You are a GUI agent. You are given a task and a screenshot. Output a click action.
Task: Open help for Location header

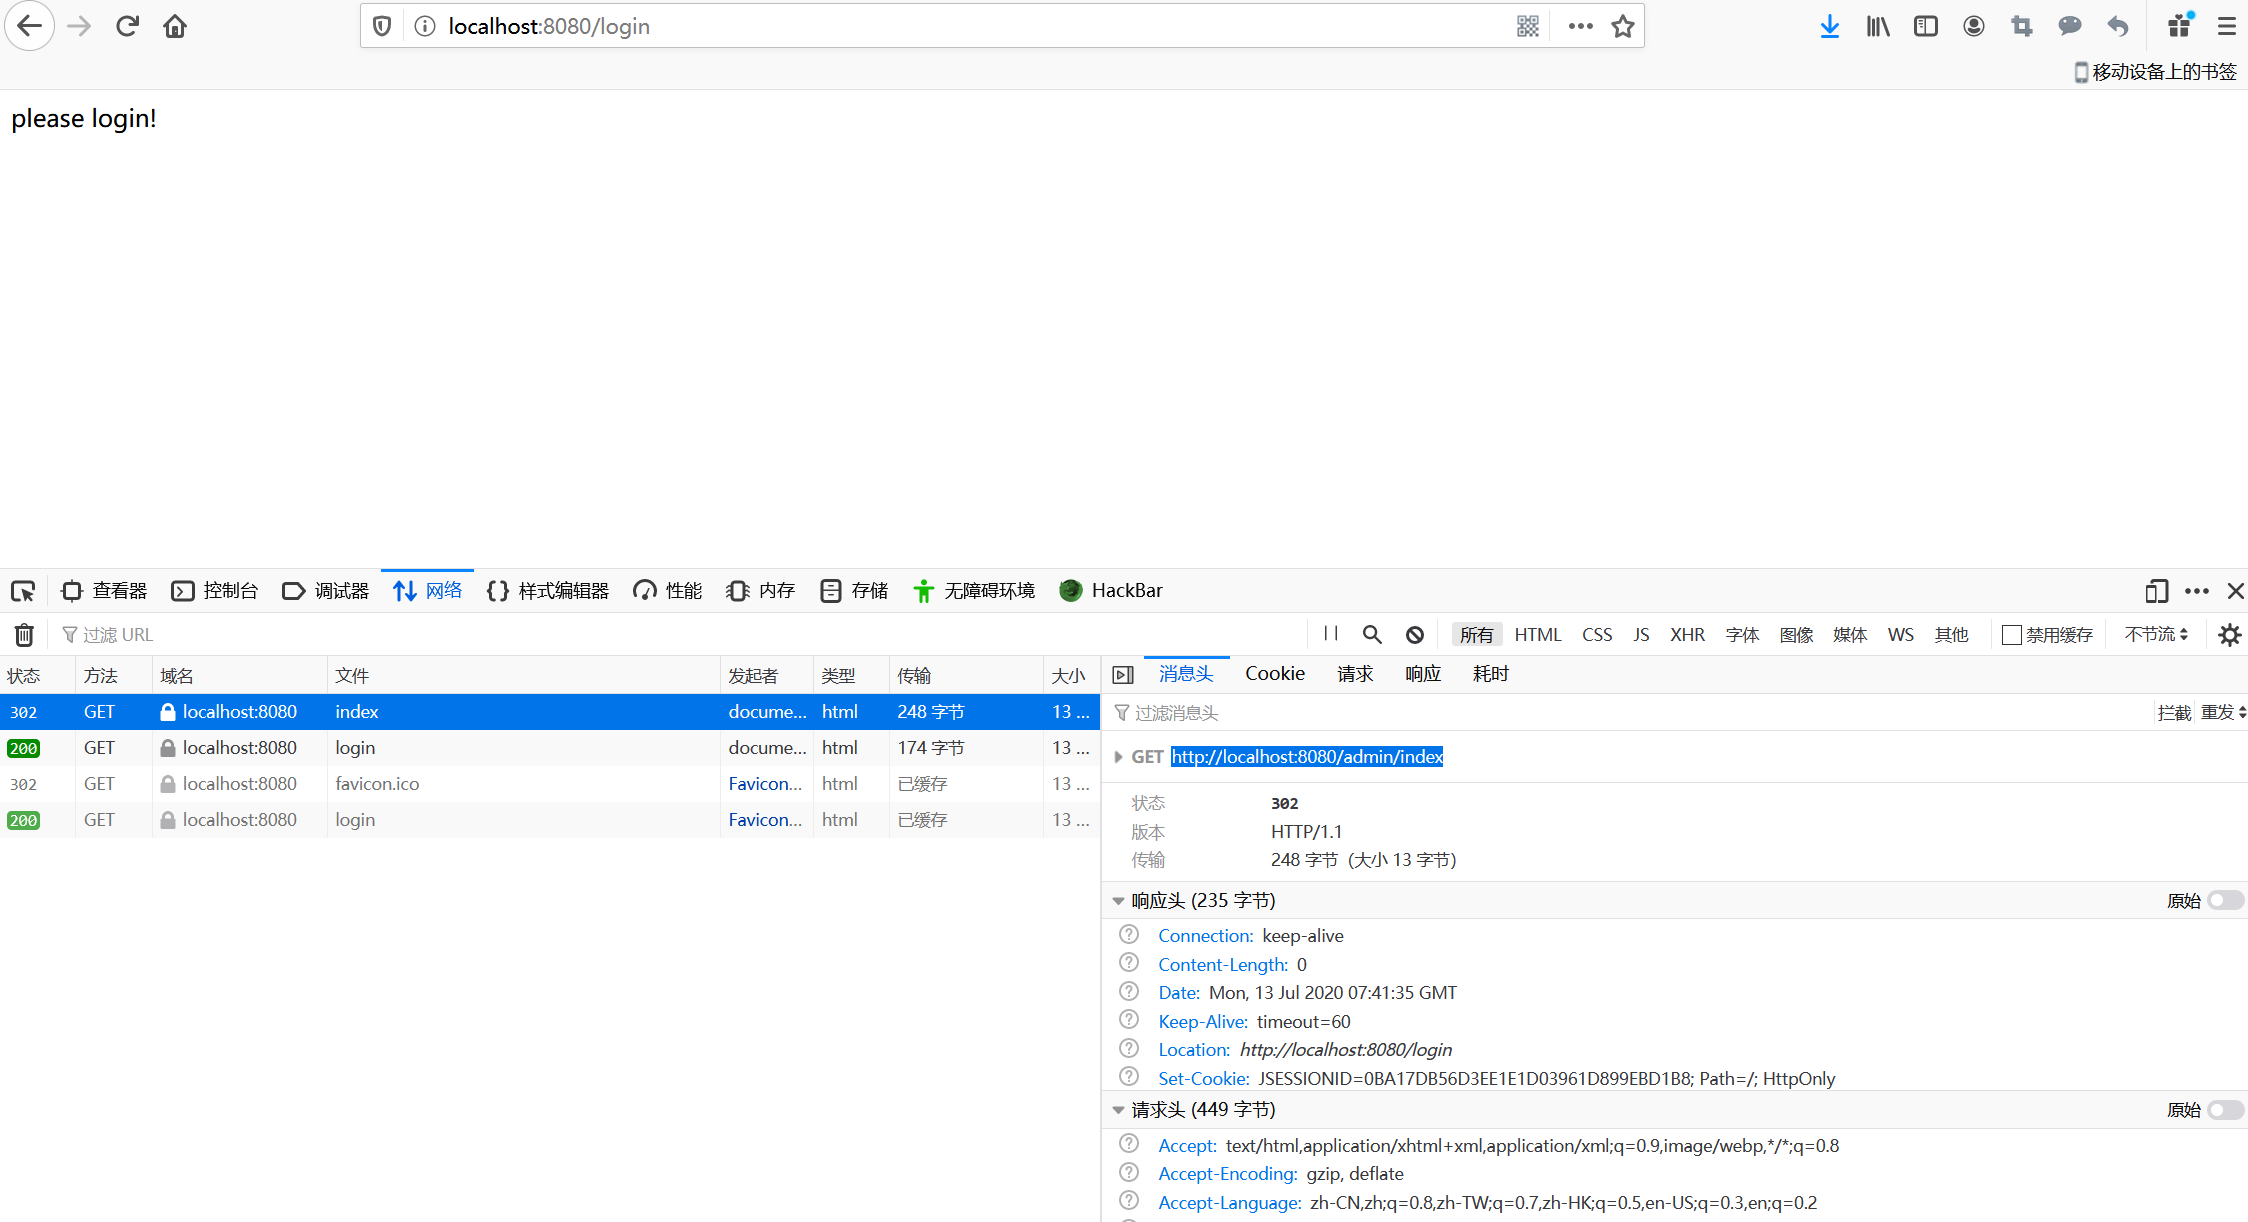(1129, 1048)
